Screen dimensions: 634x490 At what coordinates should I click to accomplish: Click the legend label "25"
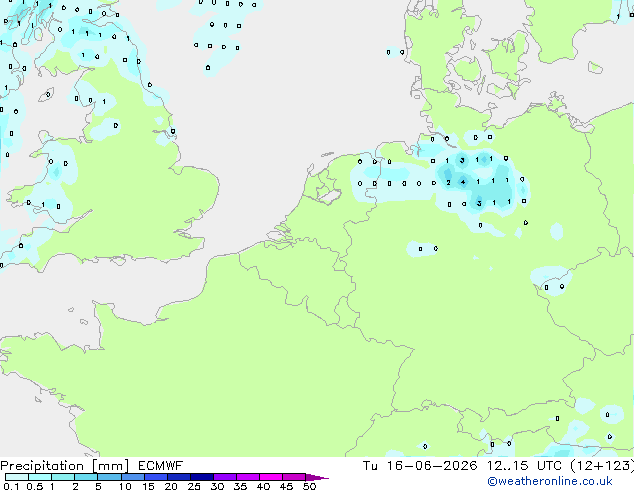[194, 486]
